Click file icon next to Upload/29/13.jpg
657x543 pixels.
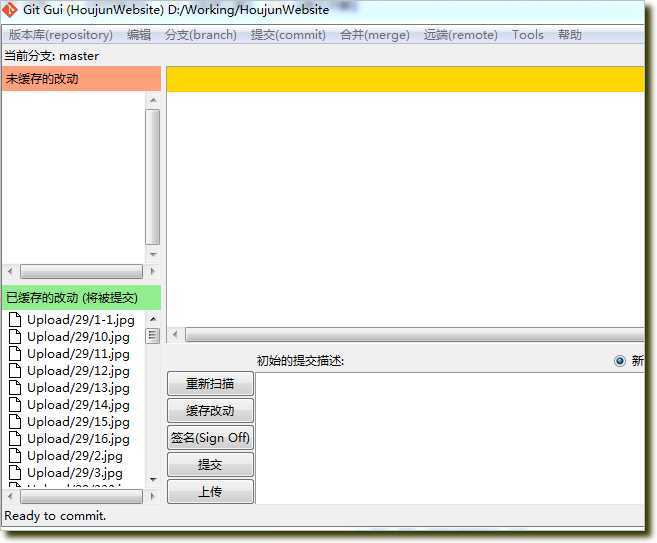click(15, 388)
